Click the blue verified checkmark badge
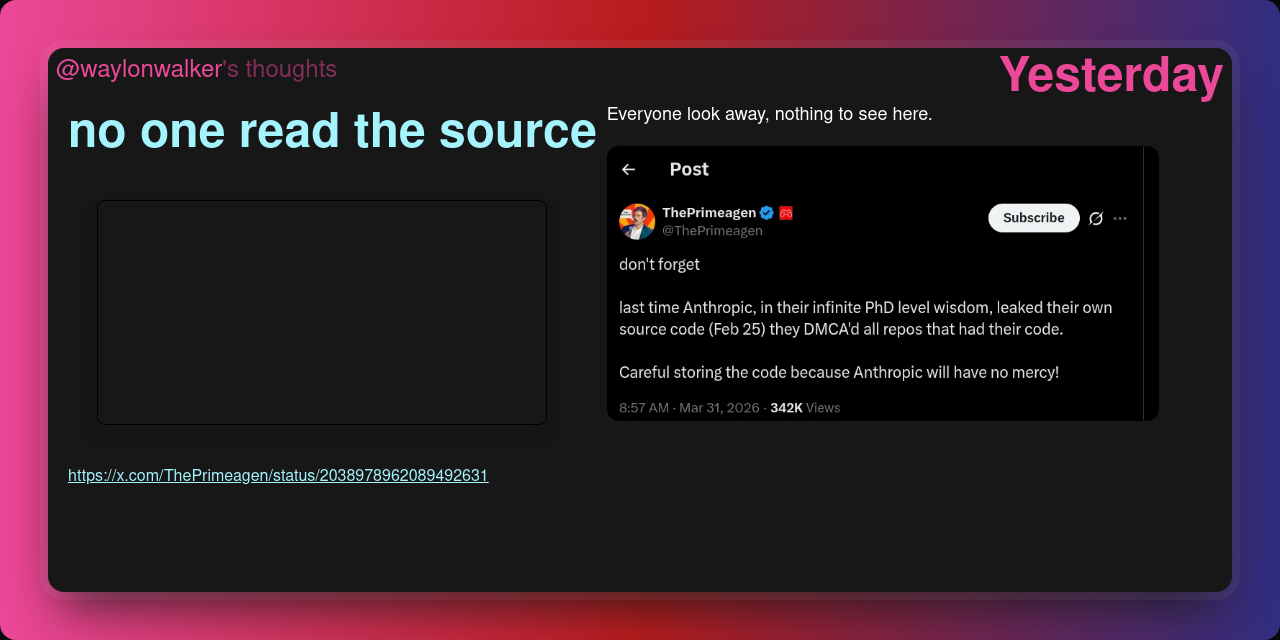The height and width of the screenshot is (640, 1280). [x=767, y=213]
